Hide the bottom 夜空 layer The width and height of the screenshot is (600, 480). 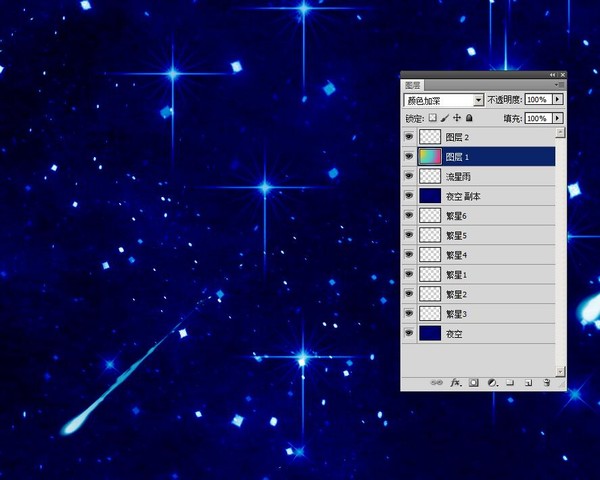(409, 333)
